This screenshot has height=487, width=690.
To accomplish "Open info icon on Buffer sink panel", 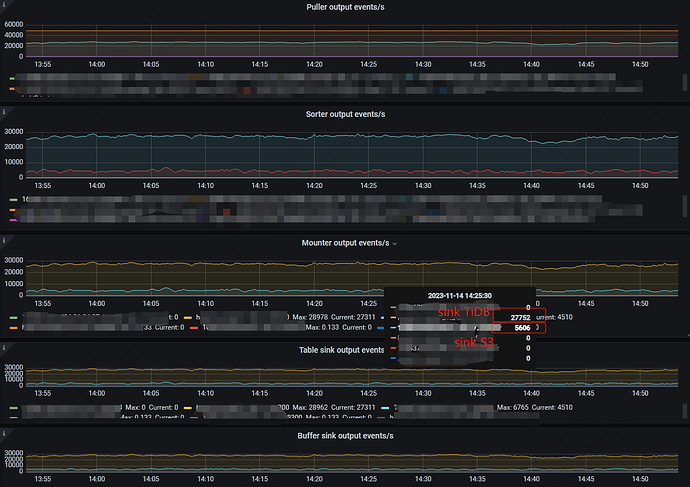I will pyautogui.click(x=4, y=433).
